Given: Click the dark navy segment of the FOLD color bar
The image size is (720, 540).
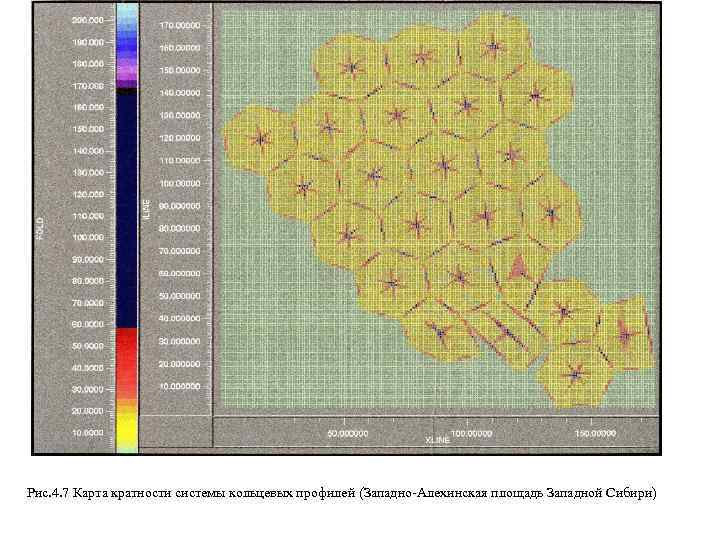Looking at the screenshot, I should click(x=127, y=210).
